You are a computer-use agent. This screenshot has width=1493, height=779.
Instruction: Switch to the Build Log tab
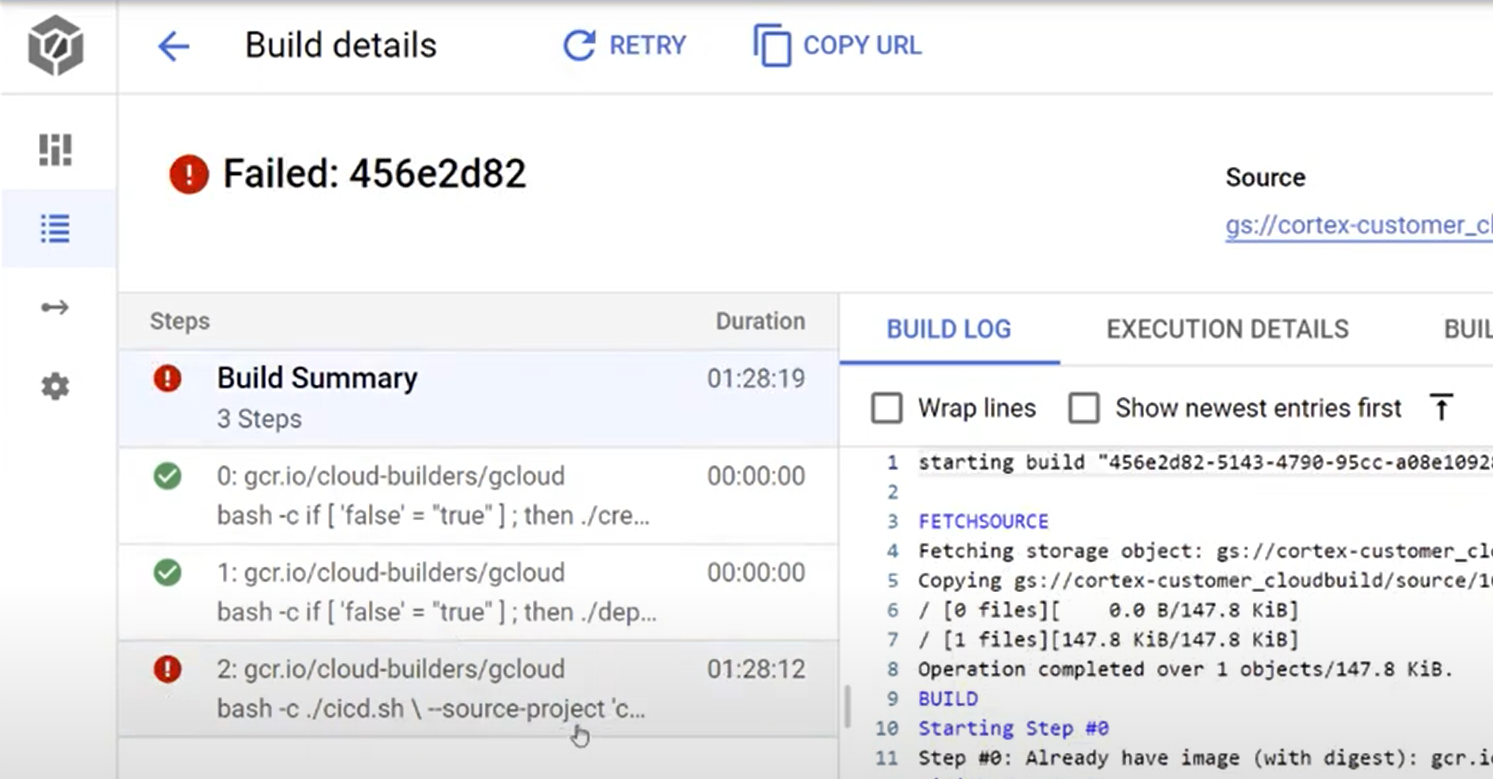tap(949, 329)
